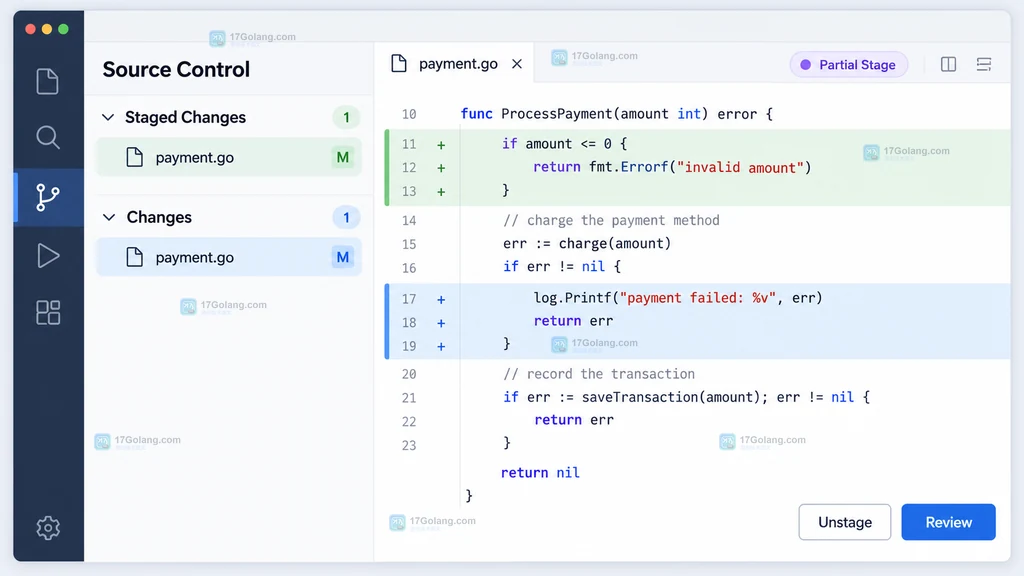
Task: Switch to the payment.go editor tab
Action: point(454,63)
